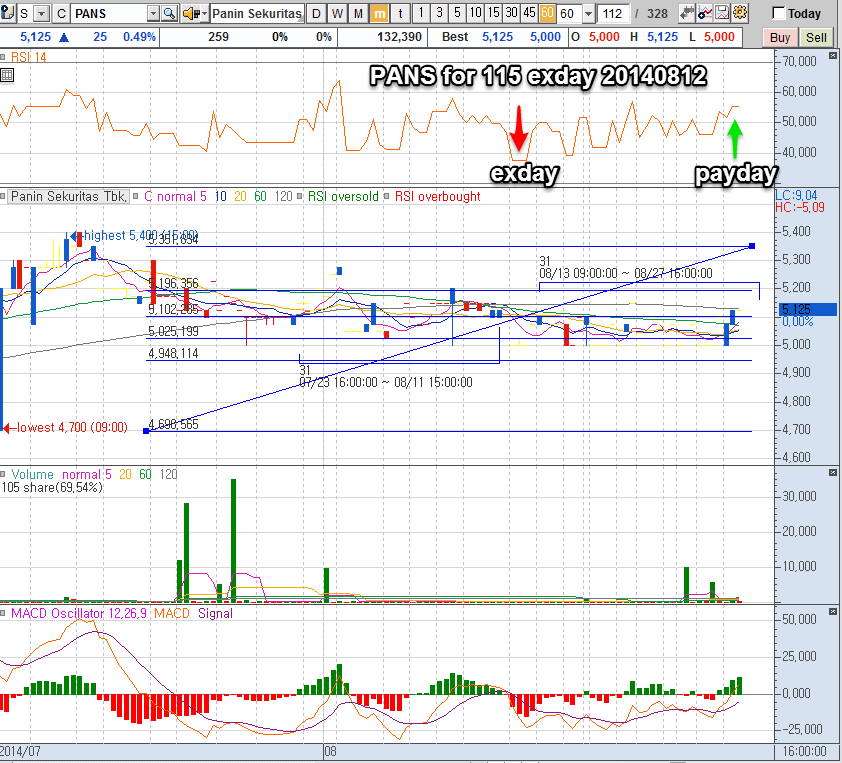Click the 120 price moving average legend value
The width and height of the screenshot is (842, 763).
[284, 197]
